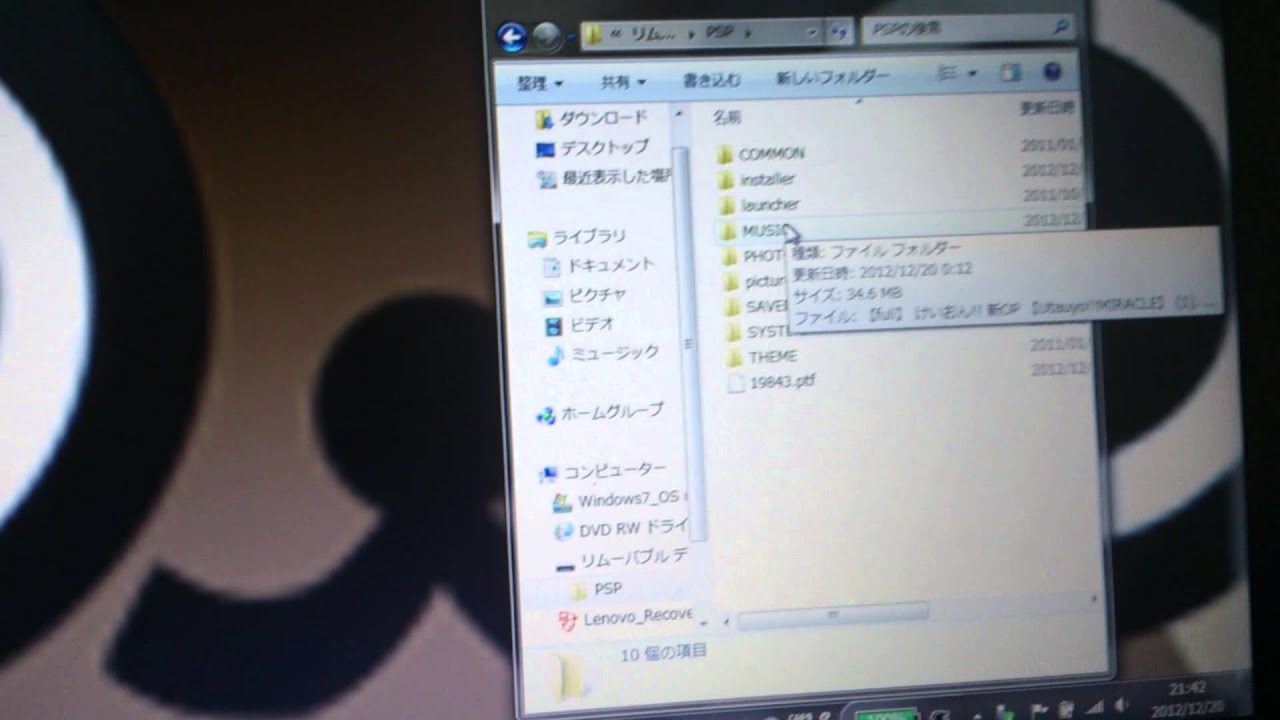Select the THEME folder icon
Viewport: 1280px width, 720px height.
tap(733, 357)
